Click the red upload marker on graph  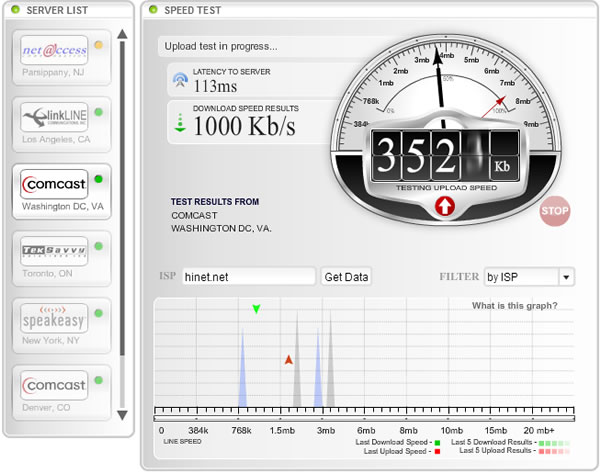(288, 359)
